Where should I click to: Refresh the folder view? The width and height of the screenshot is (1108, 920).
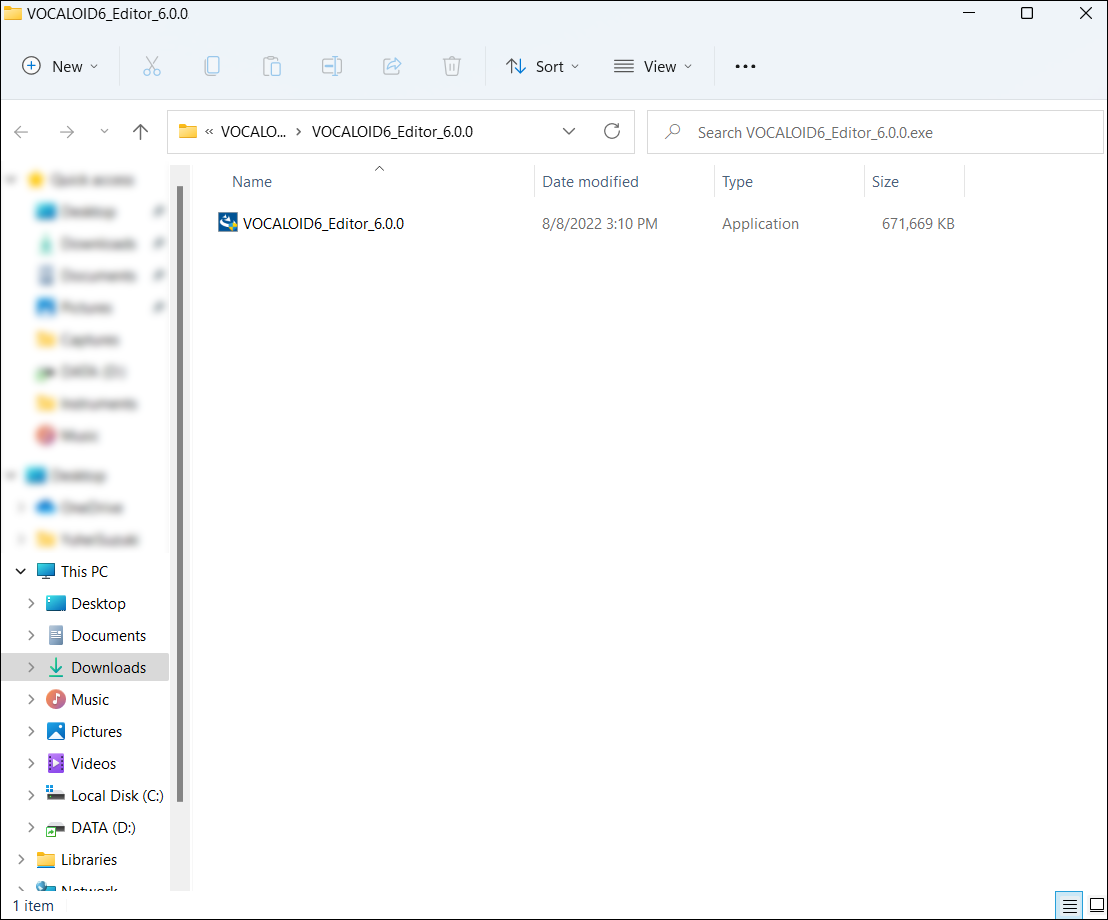pos(612,131)
